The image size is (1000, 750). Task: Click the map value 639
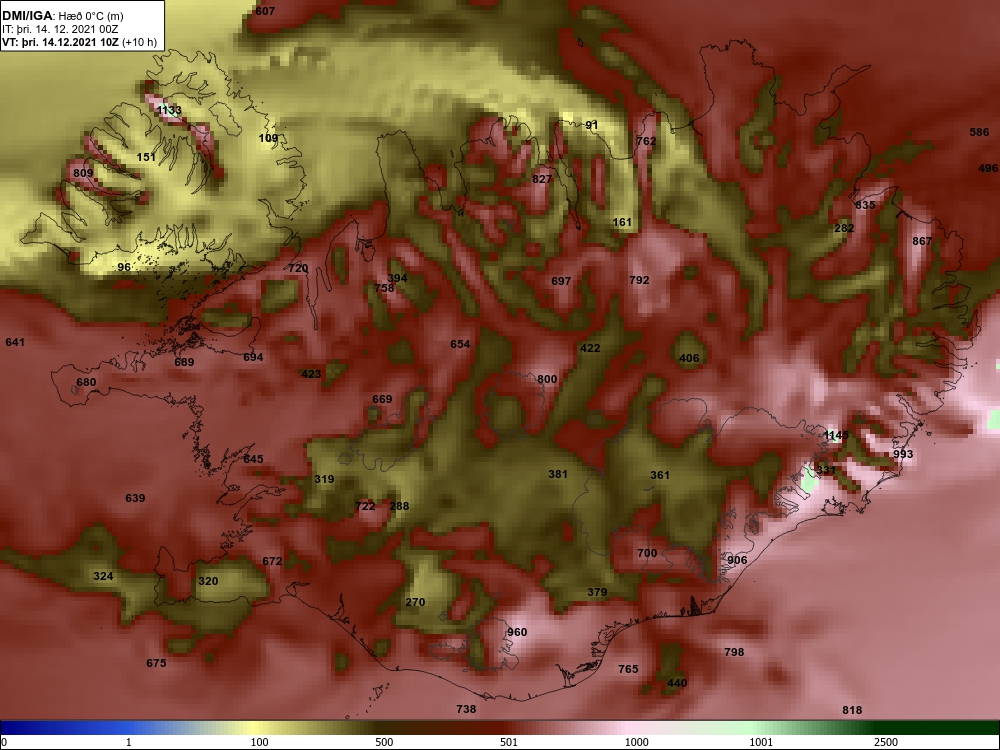(x=135, y=498)
